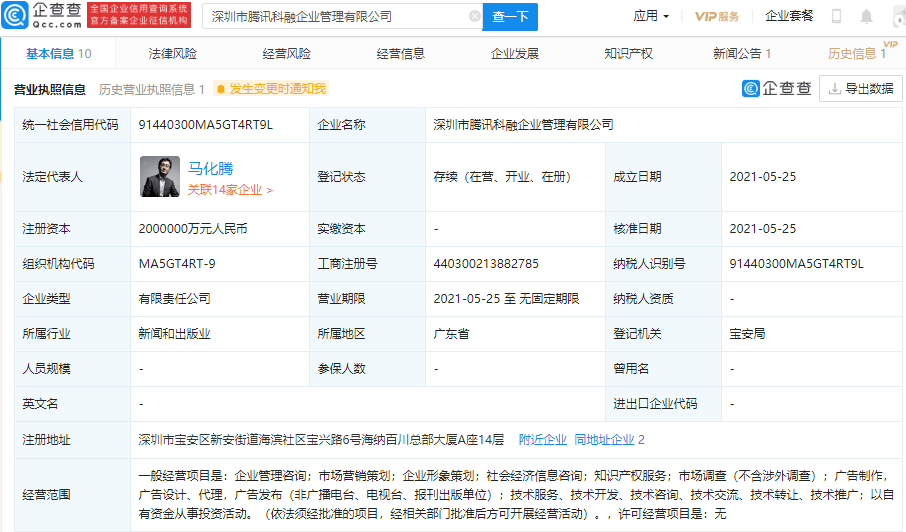Select registered capital 2000000万元人民币
The height and width of the screenshot is (532, 906).
click(x=193, y=229)
